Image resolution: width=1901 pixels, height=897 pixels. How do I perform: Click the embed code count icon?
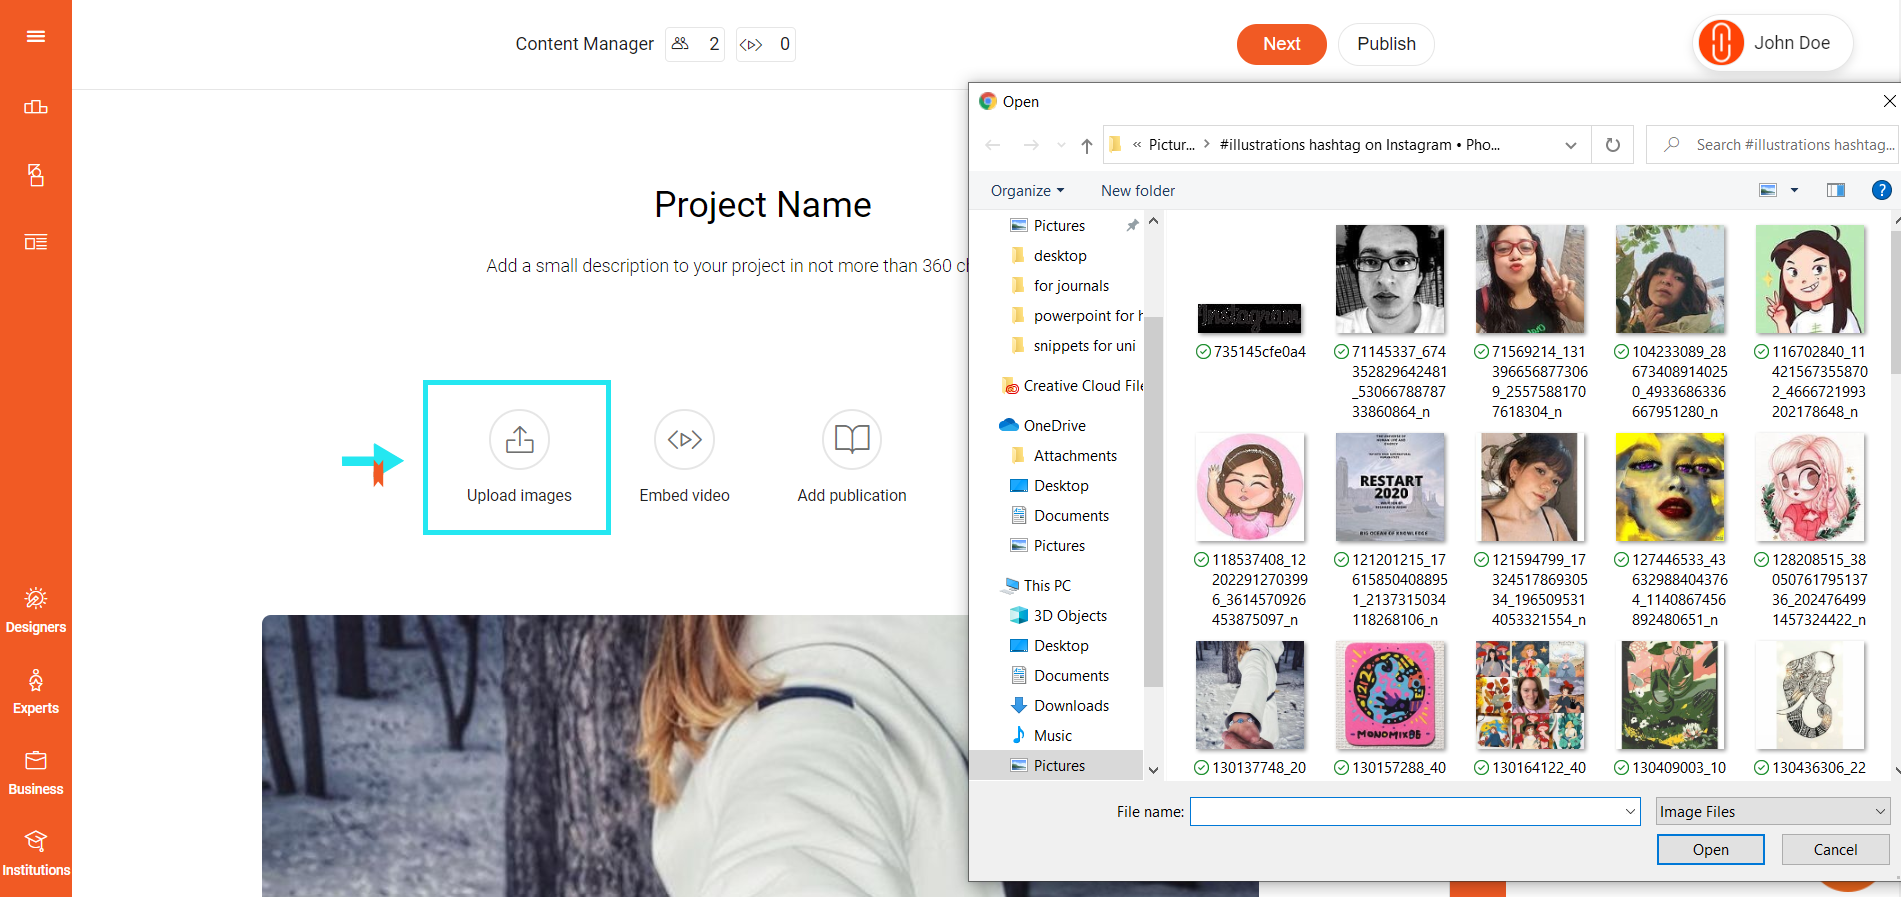click(x=751, y=44)
